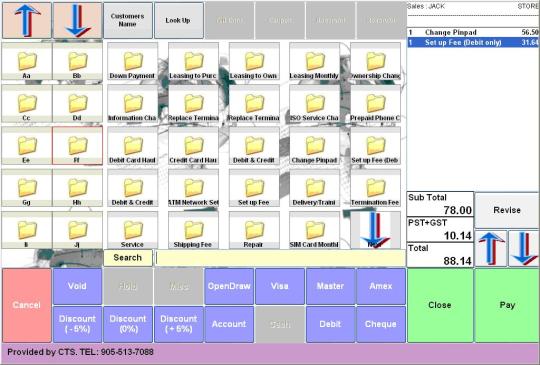Viewport: 540px width, 365px height.
Task: Select the Ownership Change folder
Action: [375, 62]
